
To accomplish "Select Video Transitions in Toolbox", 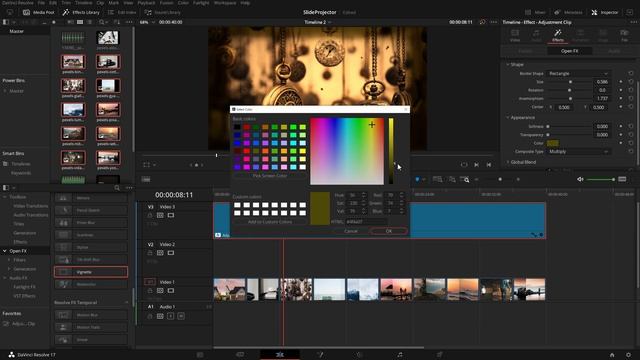I will (x=31, y=206).
